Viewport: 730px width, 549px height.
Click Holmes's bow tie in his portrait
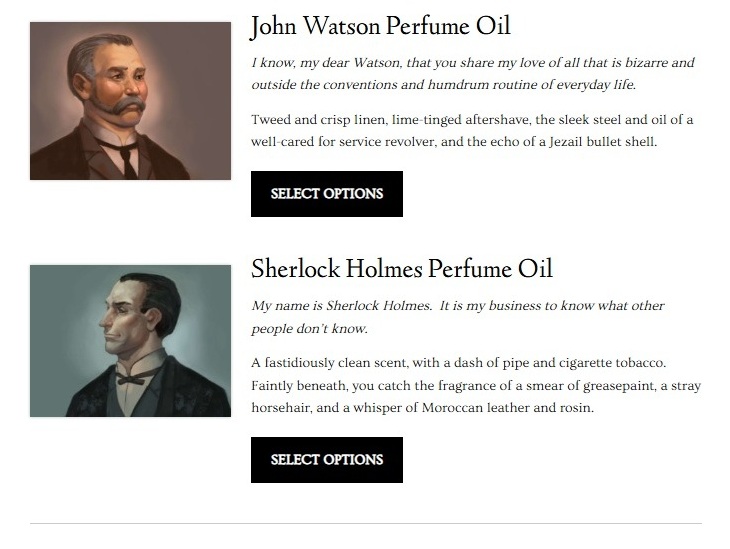coord(136,377)
